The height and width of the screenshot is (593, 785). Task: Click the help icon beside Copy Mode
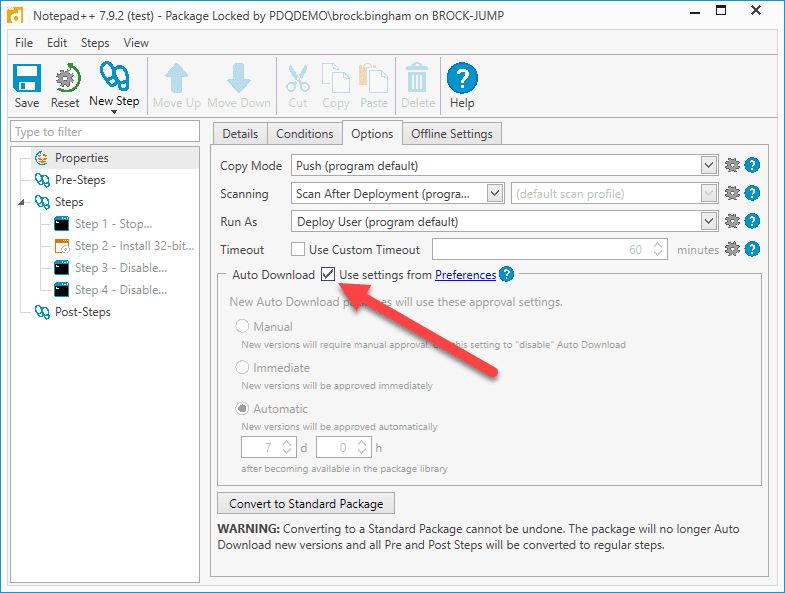[x=752, y=165]
